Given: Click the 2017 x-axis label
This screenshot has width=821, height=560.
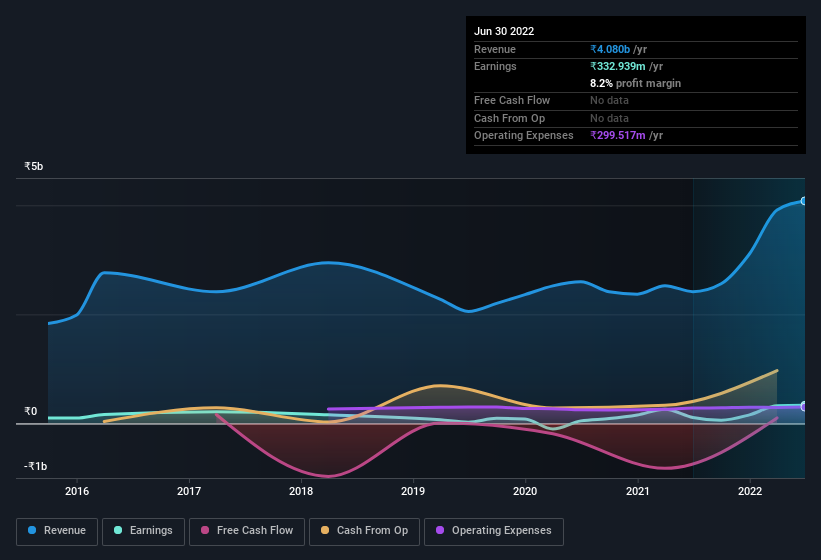Looking at the screenshot, I should pyautogui.click(x=189, y=491).
